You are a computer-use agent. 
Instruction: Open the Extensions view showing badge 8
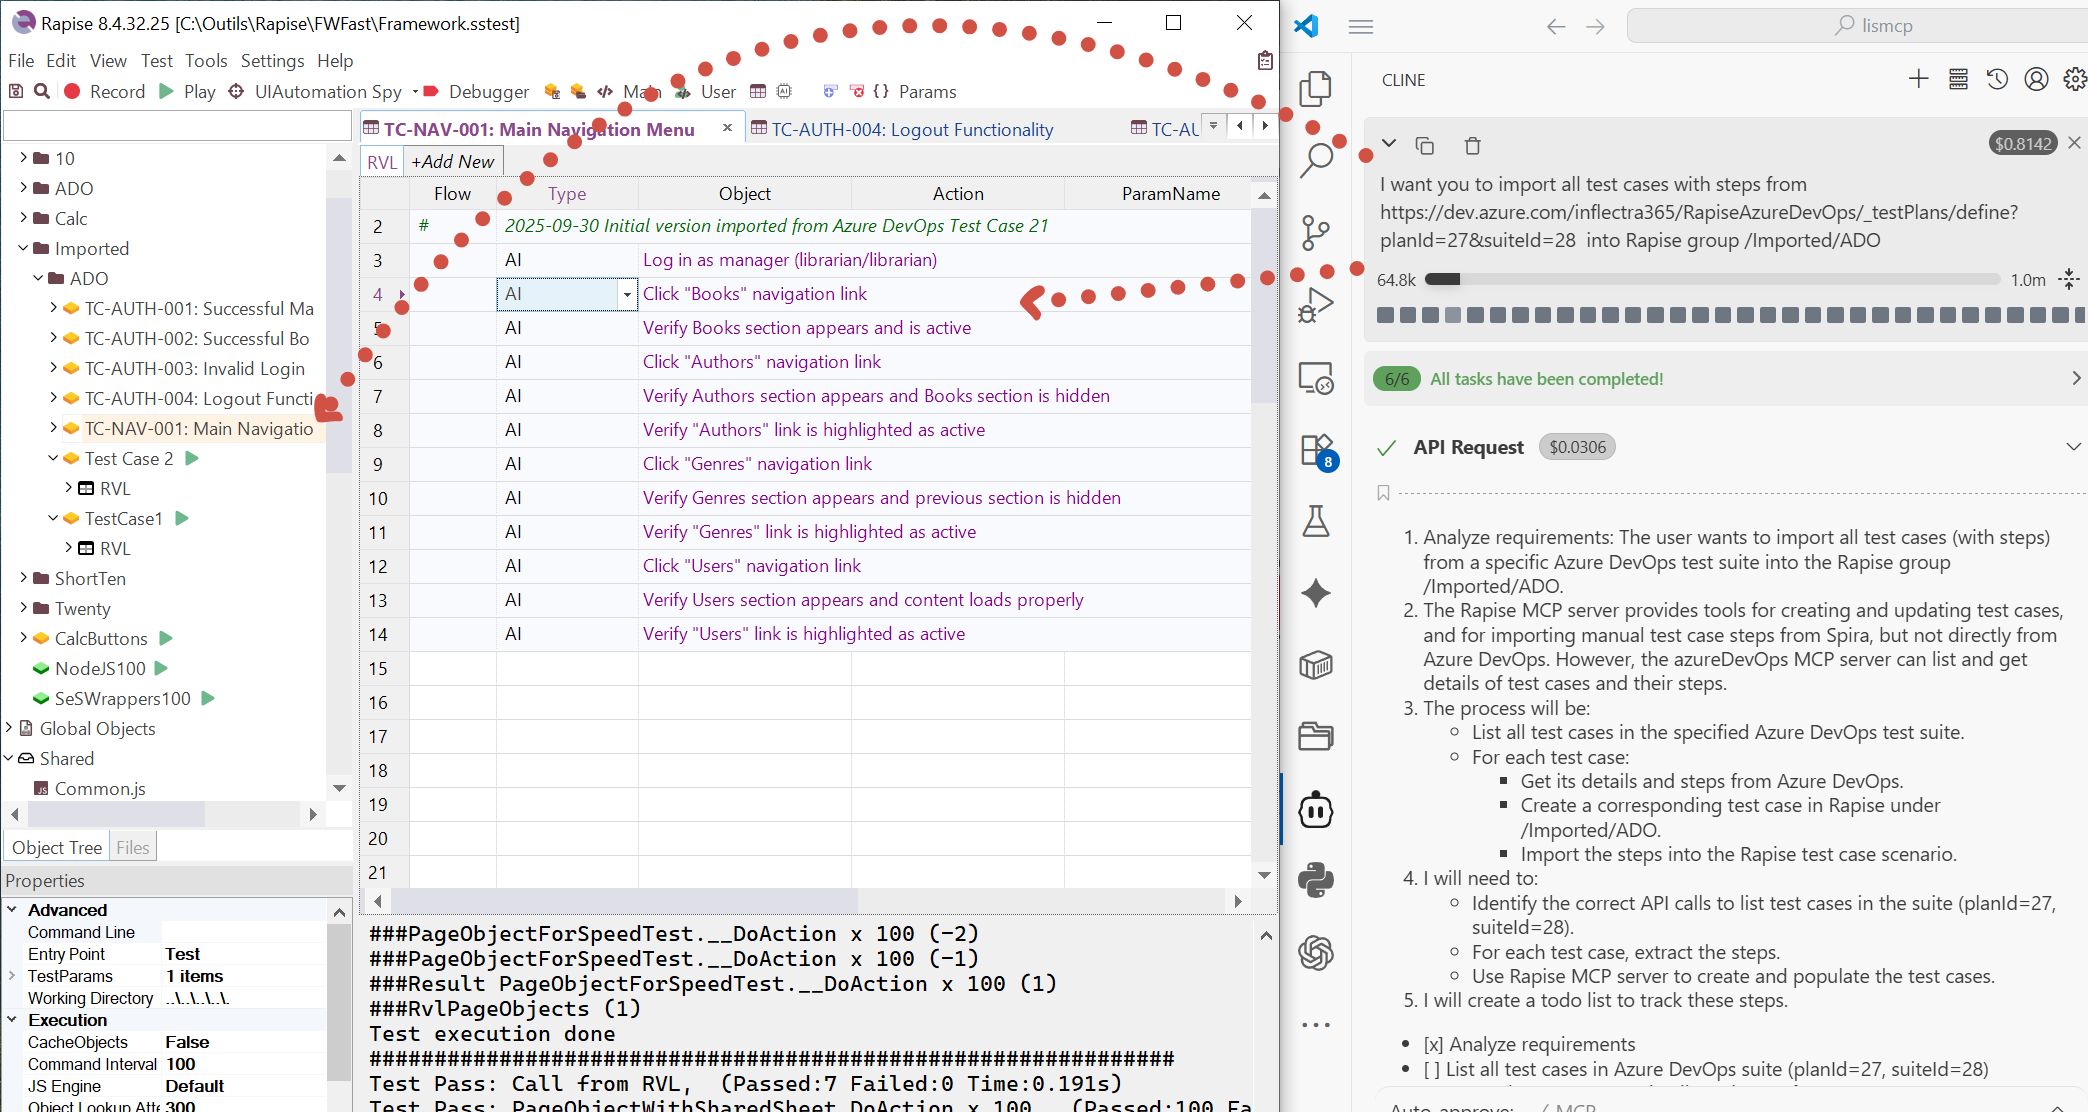[1317, 450]
